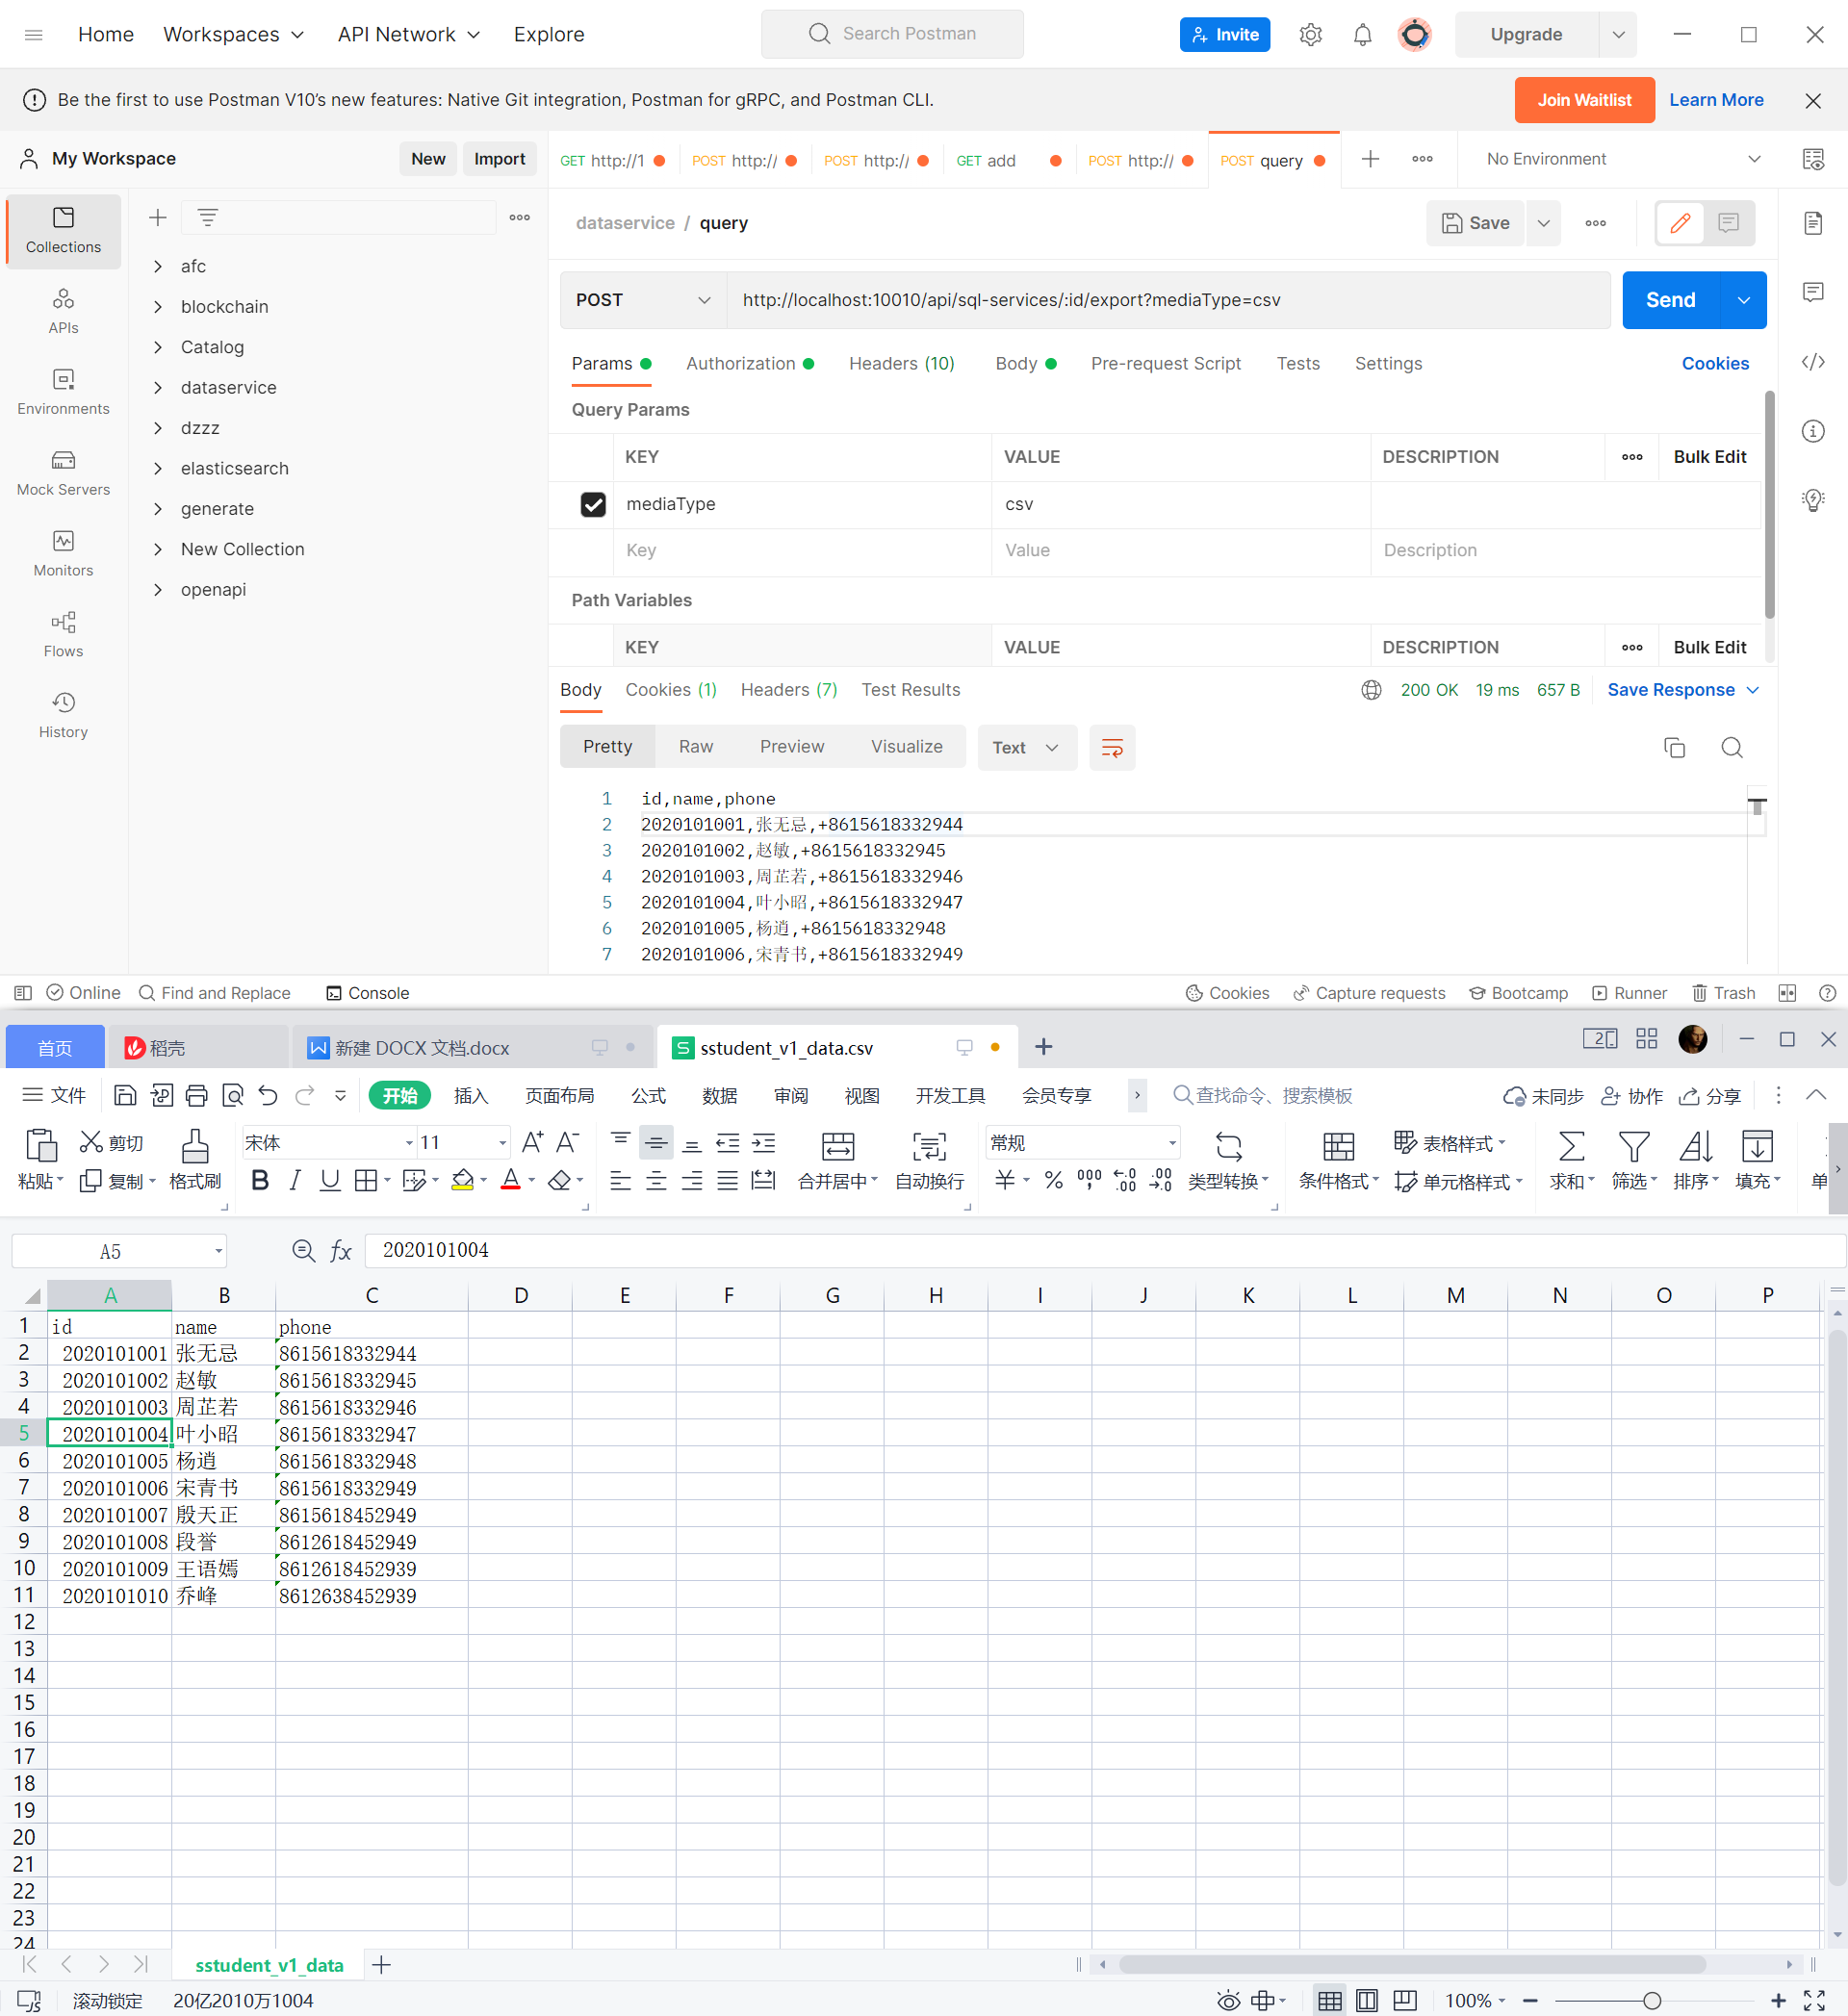Click the Undo icon in the WPS quick toolbar
Screen dimensions: 1848x2016
pos(268,1096)
